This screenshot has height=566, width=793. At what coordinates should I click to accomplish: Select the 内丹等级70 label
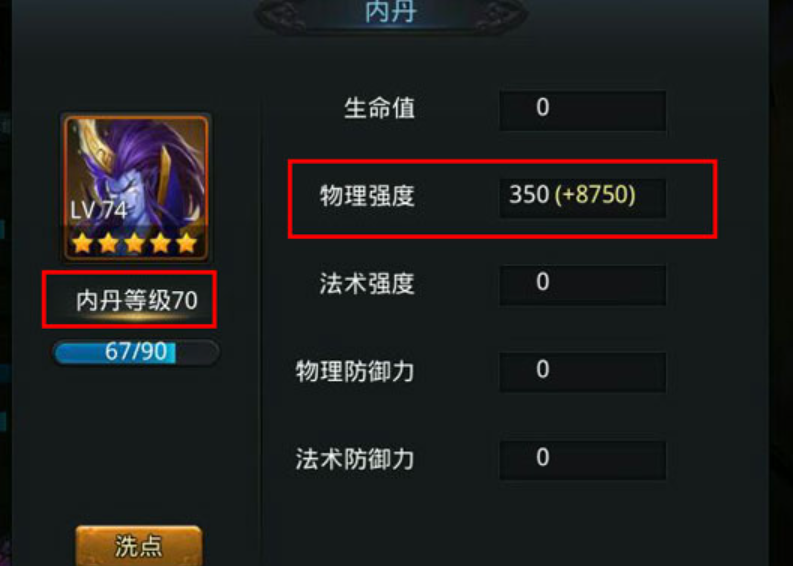(137, 301)
